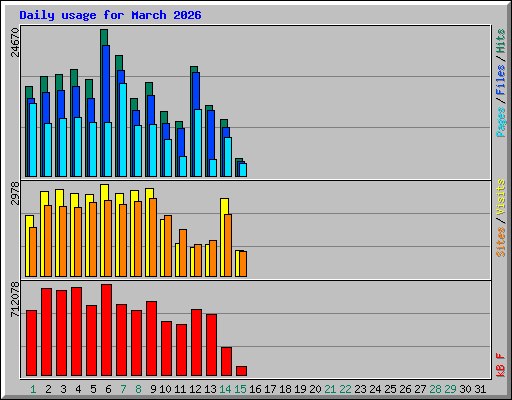The image size is (512, 400).
Task: Select green day label 29 on the x-axis
Action: point(450,389)
